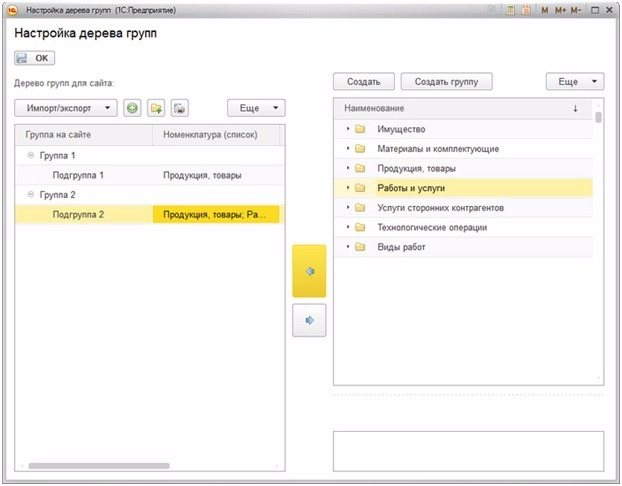Viewport: 622px width, 486px height.
Task: Click the calculator icon in title bar
Action: pyautogui.click(x=510, y=9)
